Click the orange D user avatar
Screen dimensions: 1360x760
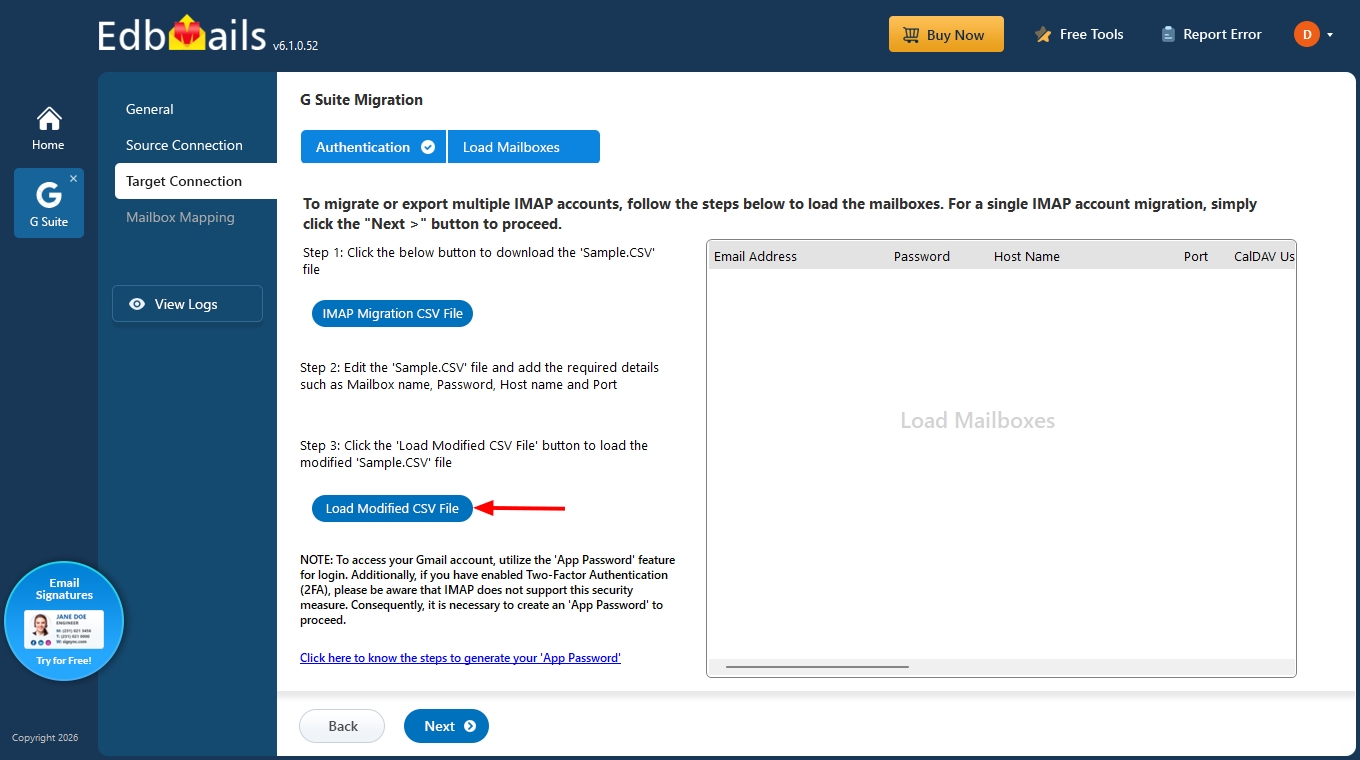(1306, 35)
